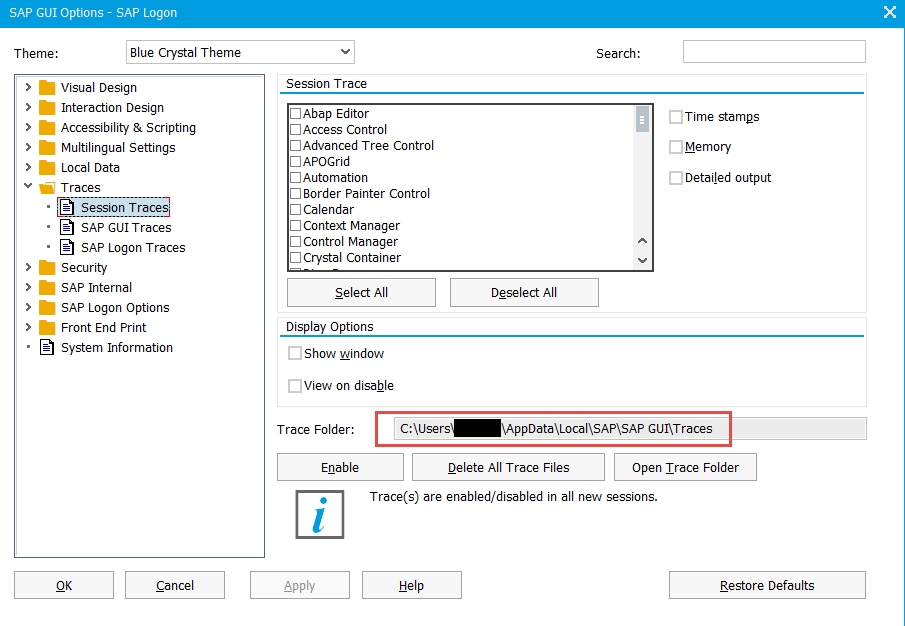The width and height of the screenshot is (905, 626).
Task: Click the Visual Design folder icon
Action: click(47, 88)
